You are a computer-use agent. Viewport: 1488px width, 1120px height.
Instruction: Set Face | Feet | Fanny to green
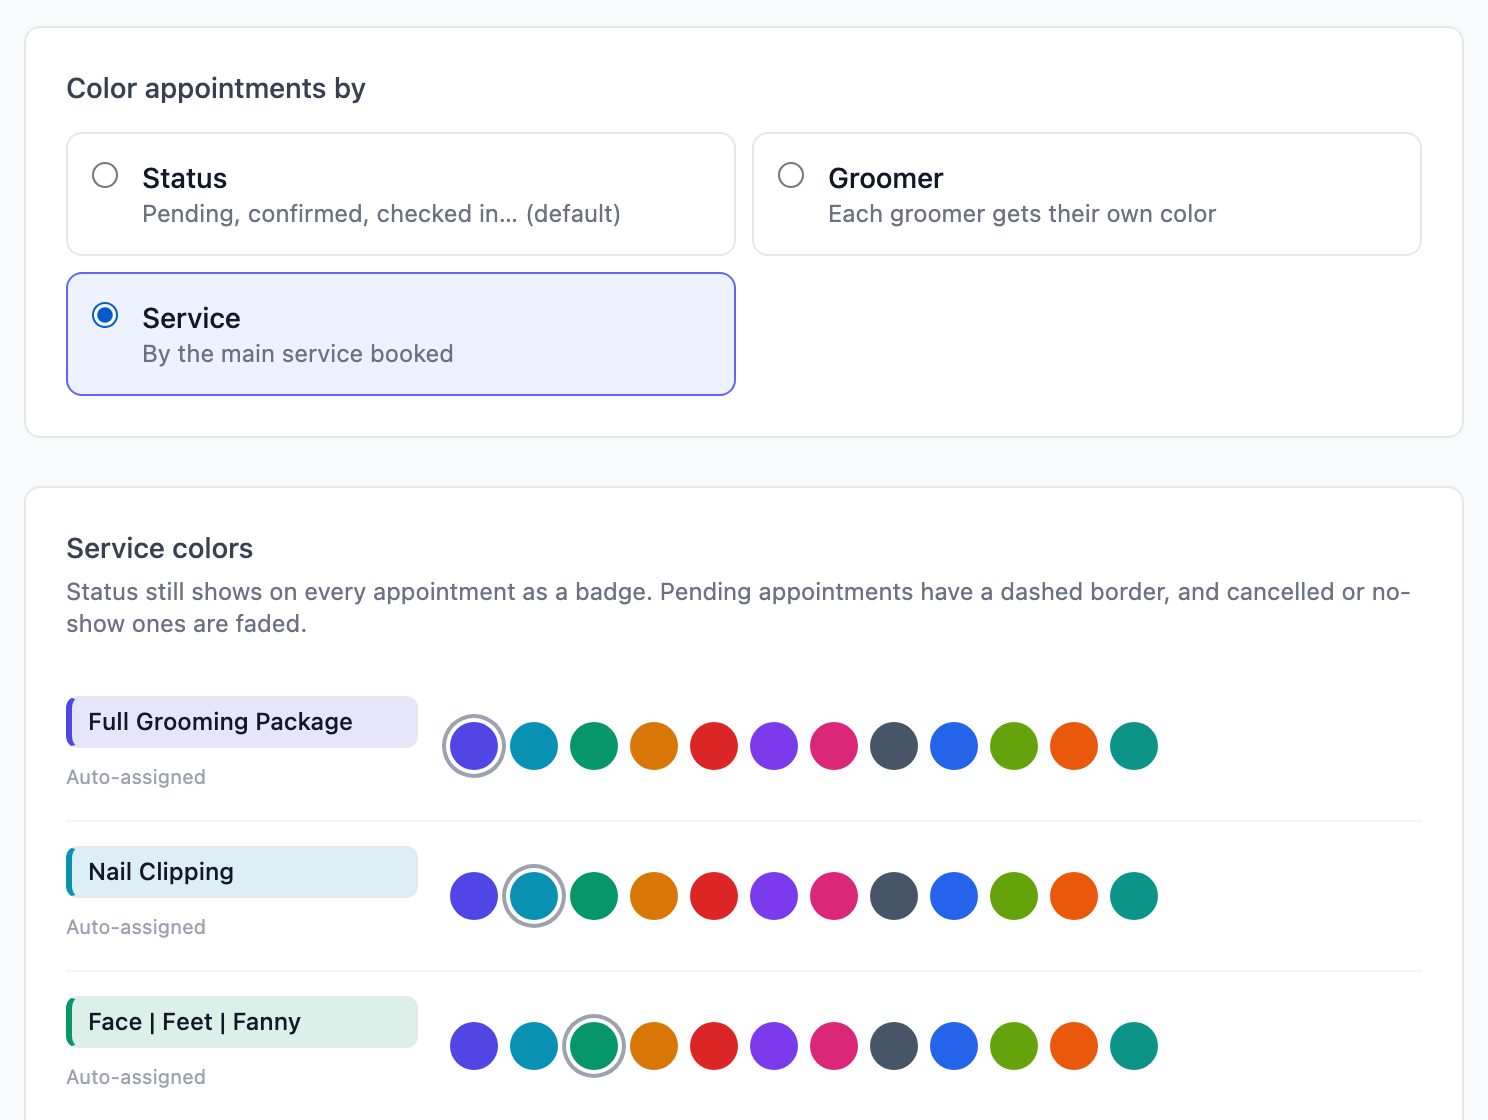(594, 1046)
